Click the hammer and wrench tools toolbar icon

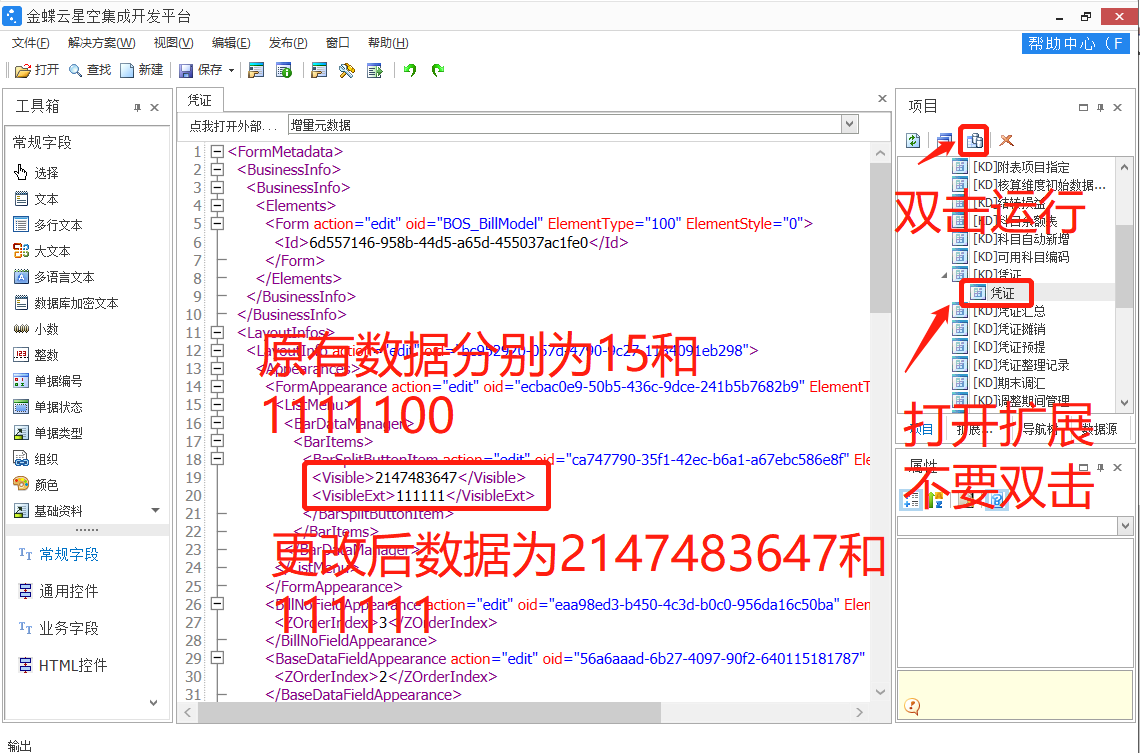tap(347, 71)
